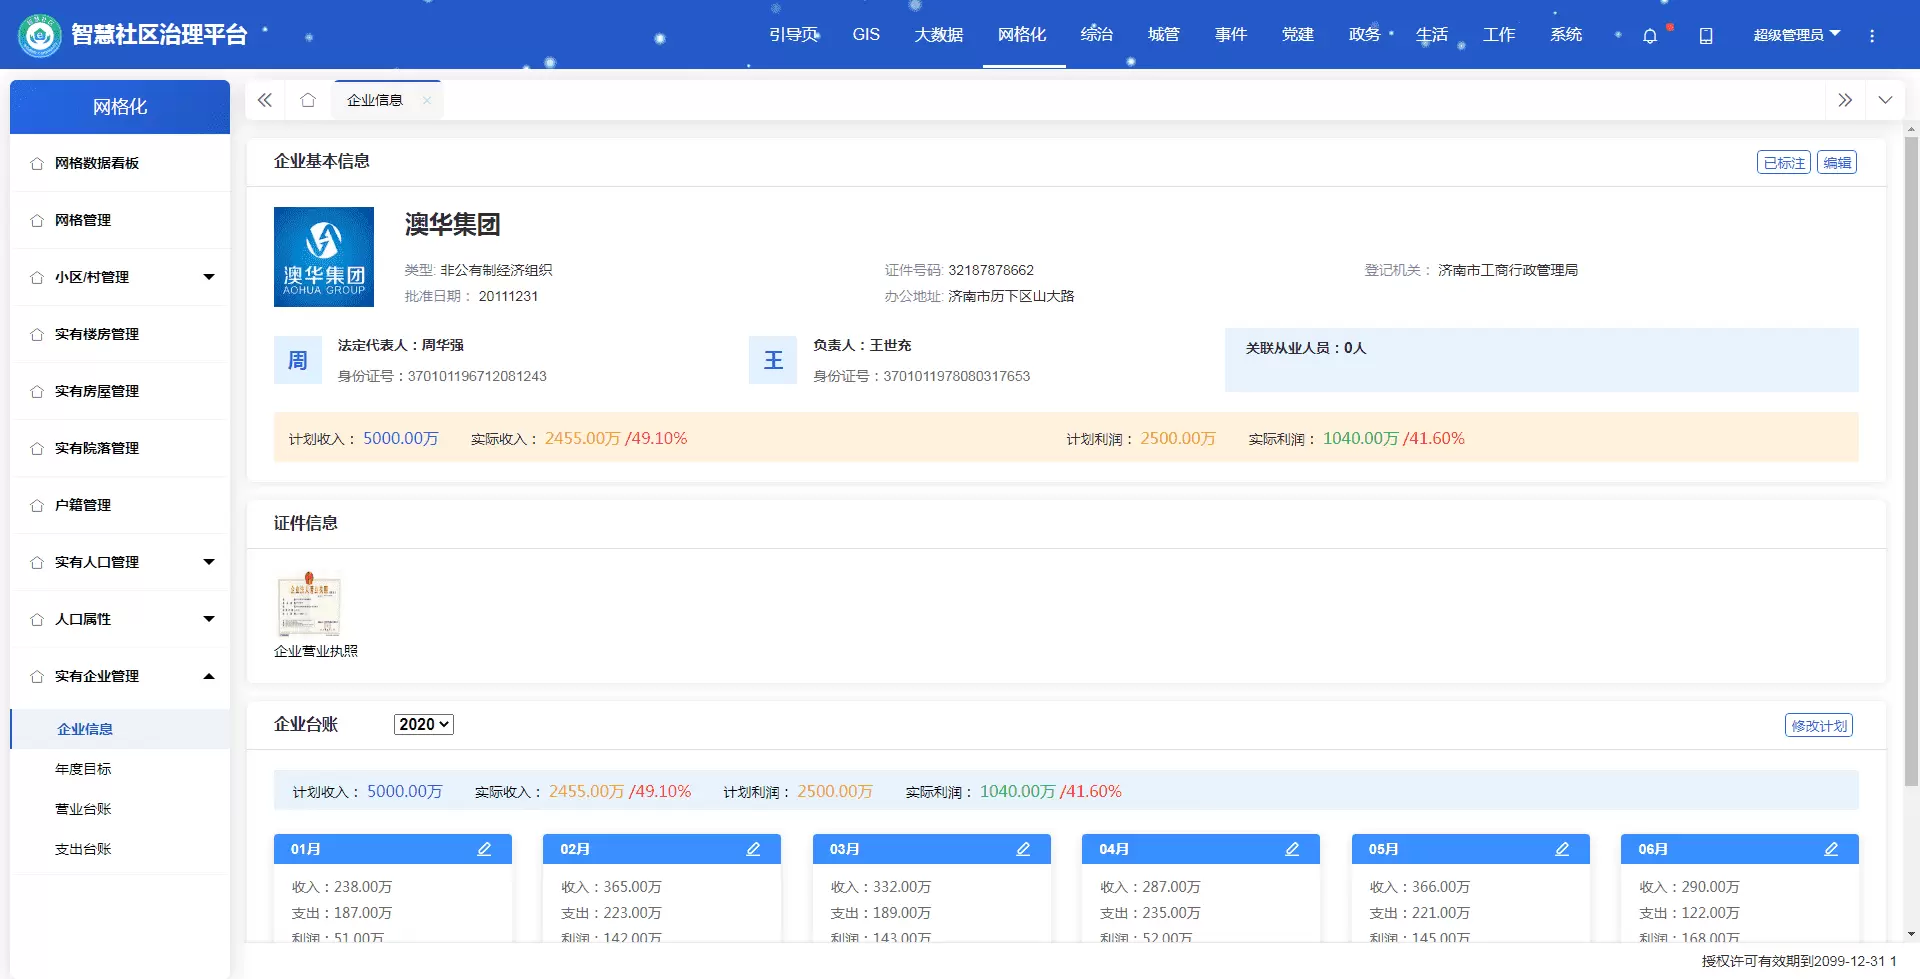The image size is (1920, 979).
Task: Close the 企业信息 tab
Action: coord(427,100)
